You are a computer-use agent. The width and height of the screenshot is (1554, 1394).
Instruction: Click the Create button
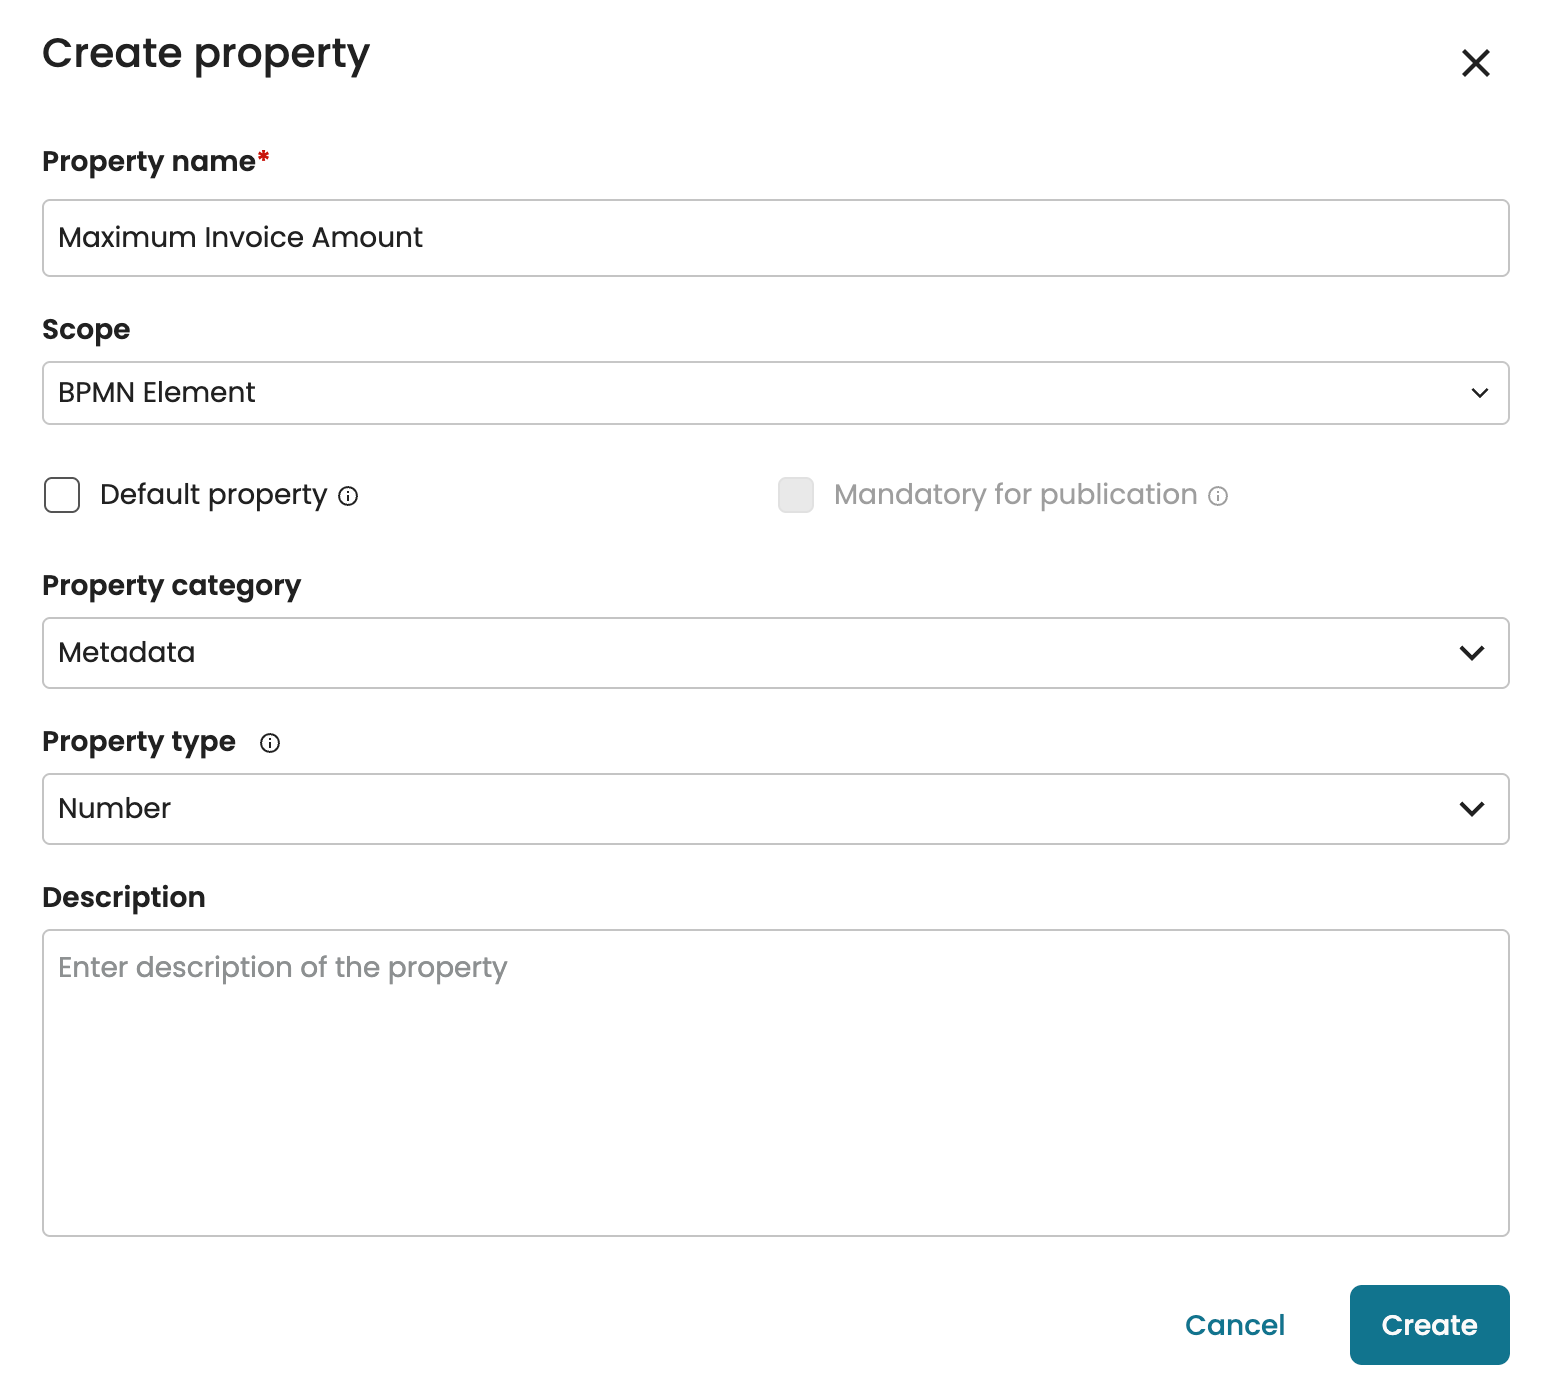tap(1429, 1325)
